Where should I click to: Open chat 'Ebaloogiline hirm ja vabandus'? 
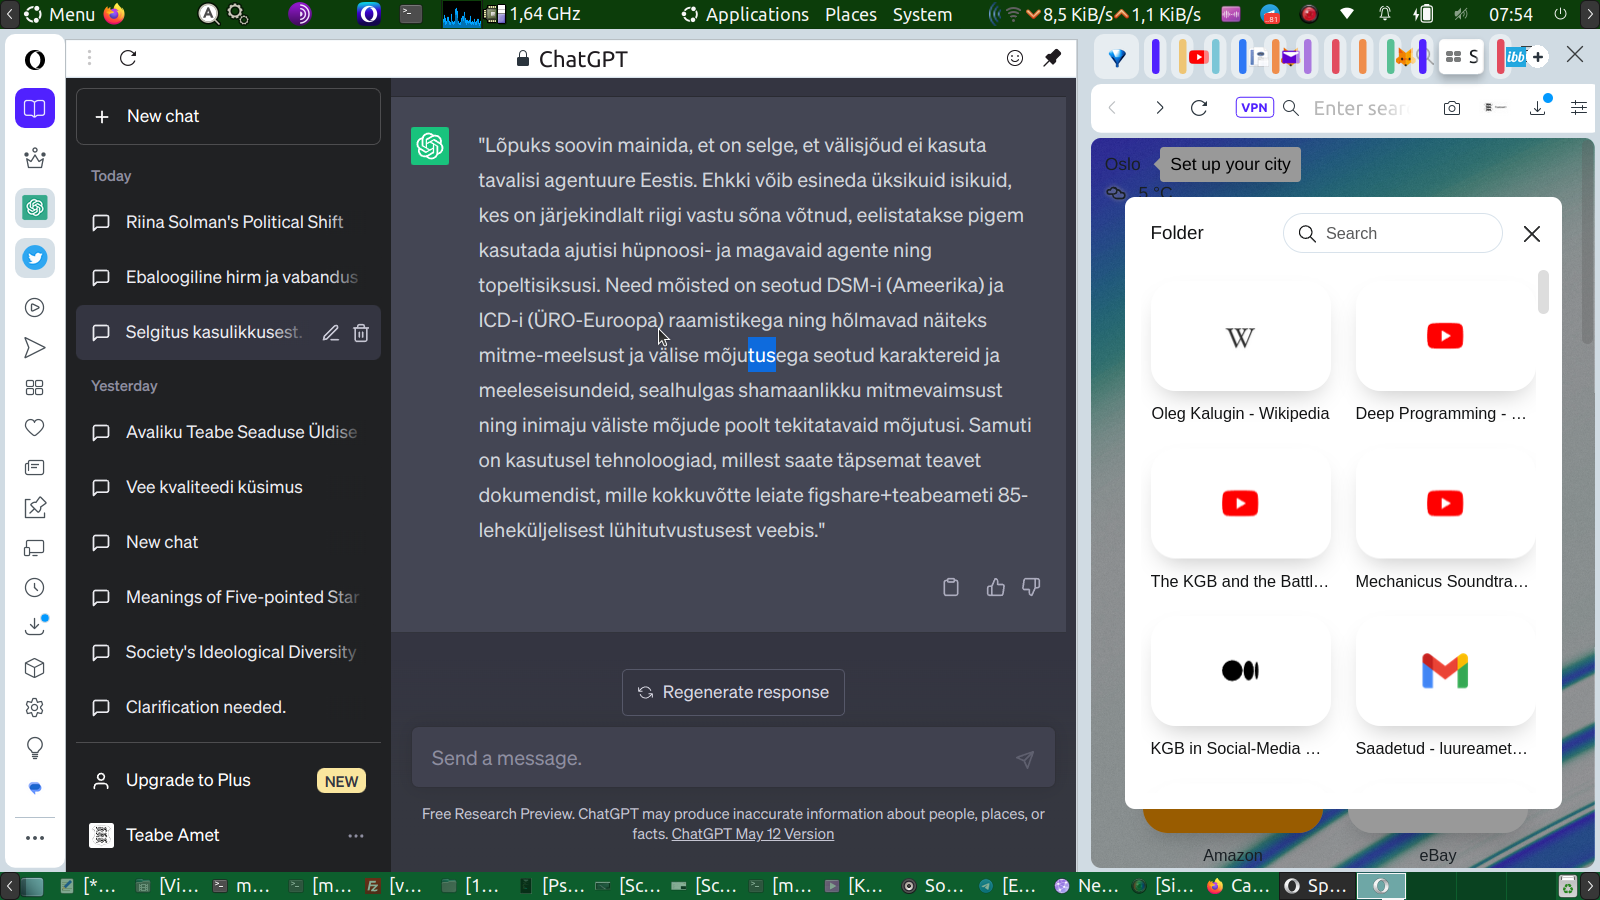[x=228, y=277]
